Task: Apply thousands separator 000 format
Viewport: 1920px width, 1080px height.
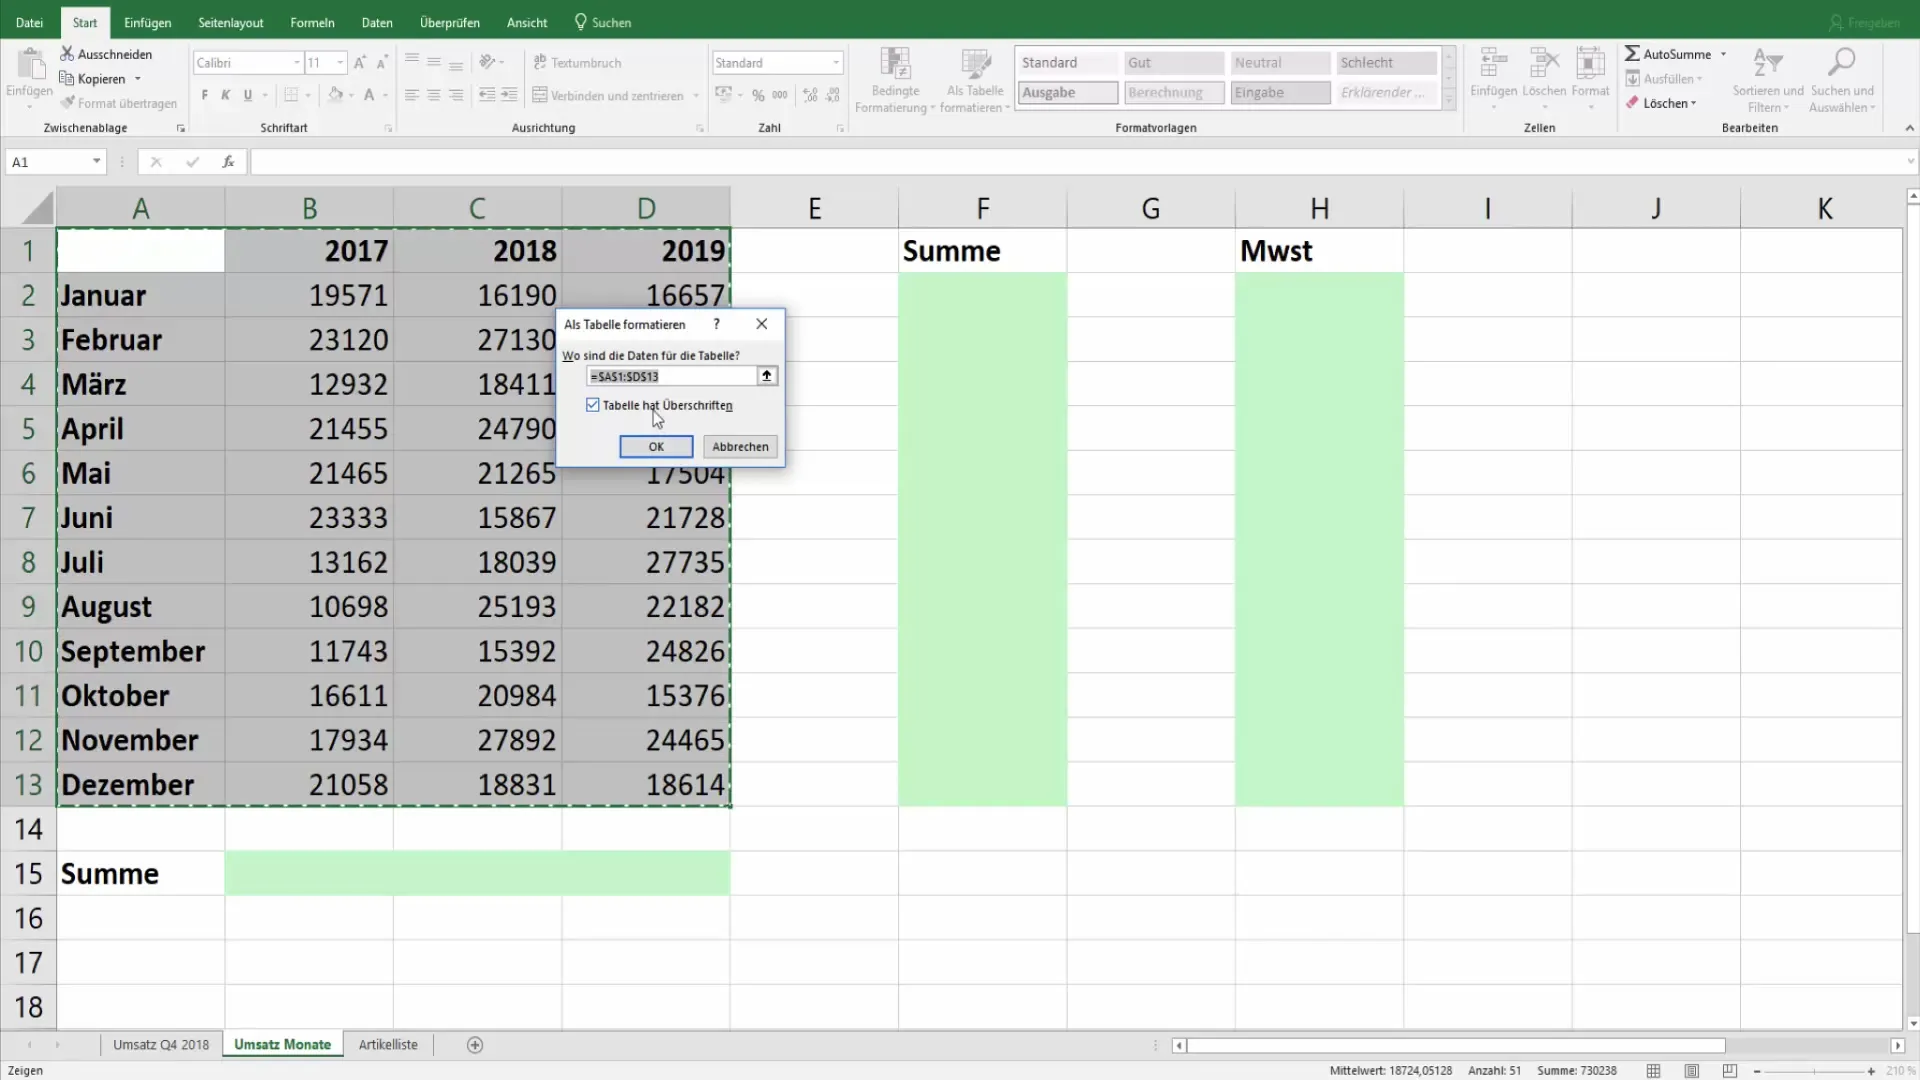Action: pyautogui.click(x=780, y=95)
